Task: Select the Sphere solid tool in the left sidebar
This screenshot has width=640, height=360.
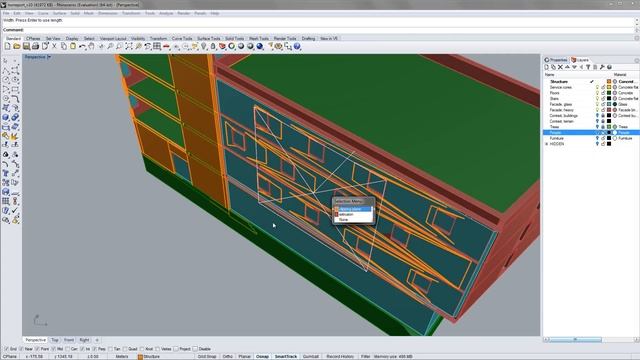Action: (x=6, y=118)
